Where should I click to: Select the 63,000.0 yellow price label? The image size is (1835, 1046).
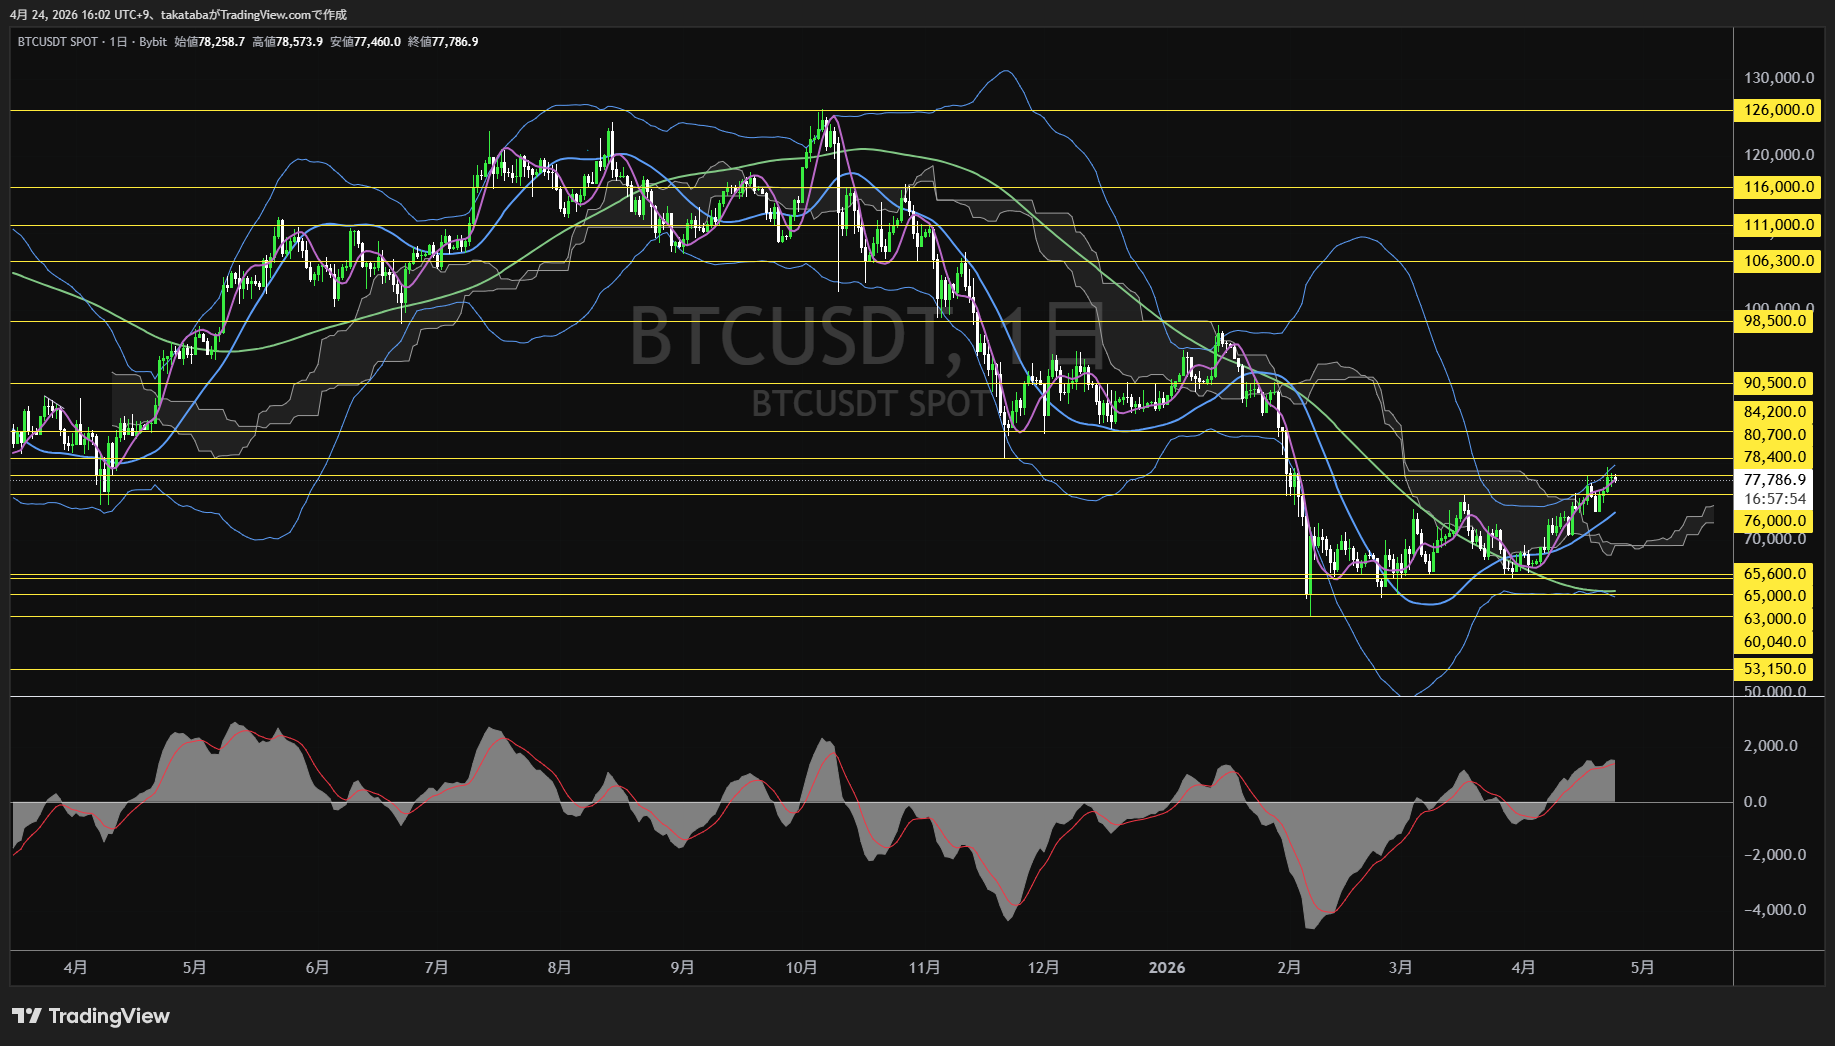(1774, 619)
